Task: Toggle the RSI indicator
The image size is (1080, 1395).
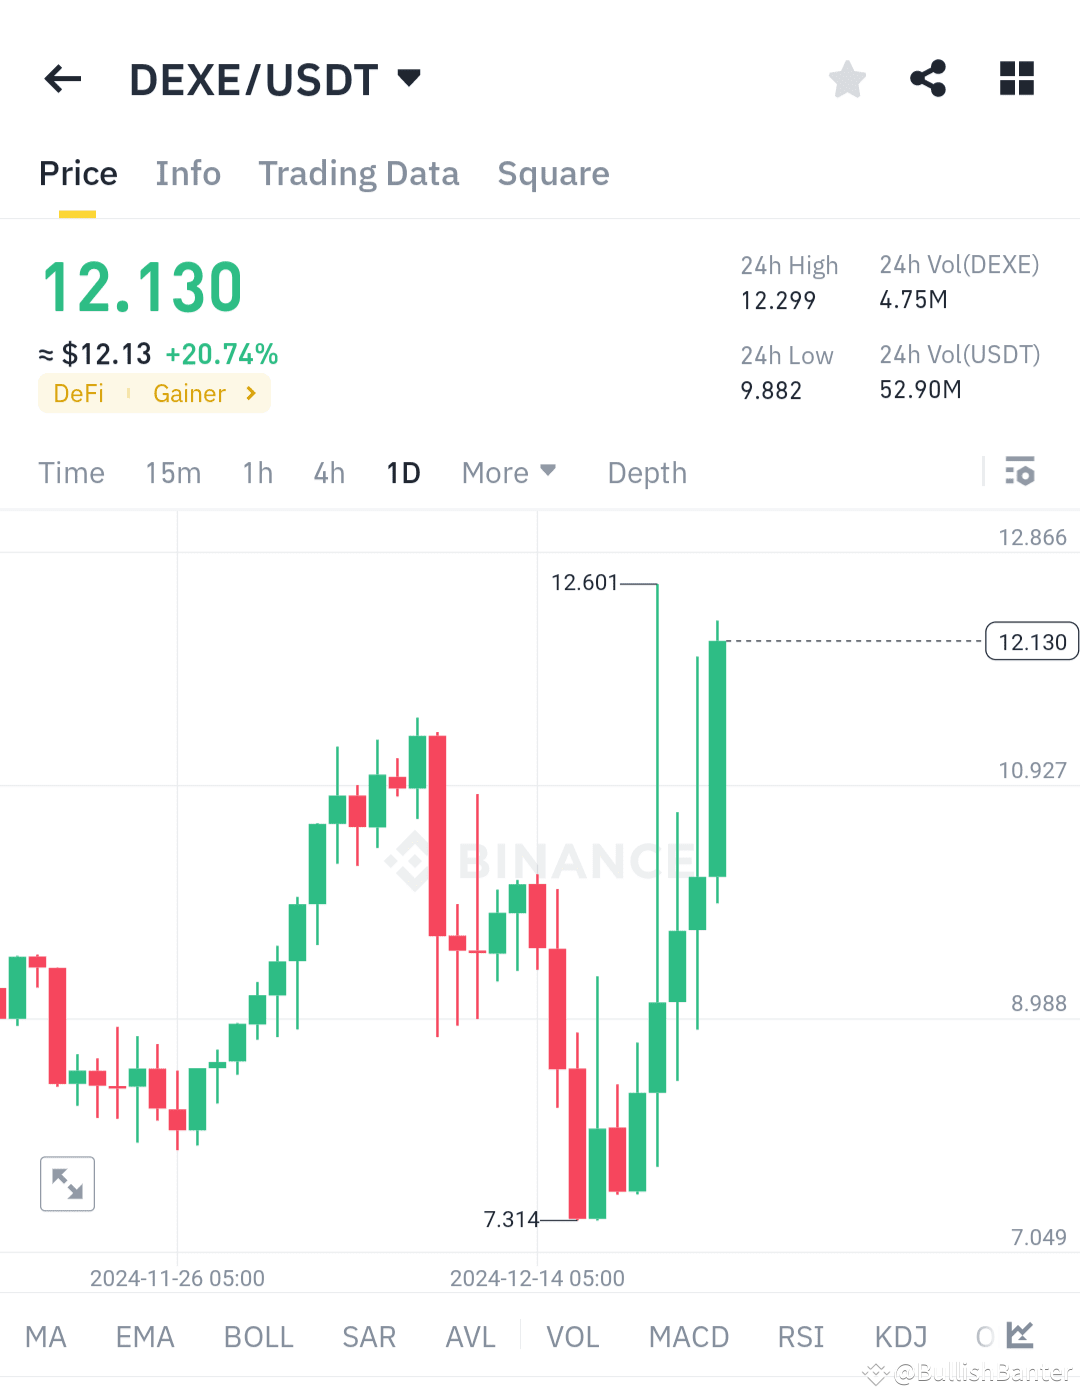Action: tap(800, 1336)
